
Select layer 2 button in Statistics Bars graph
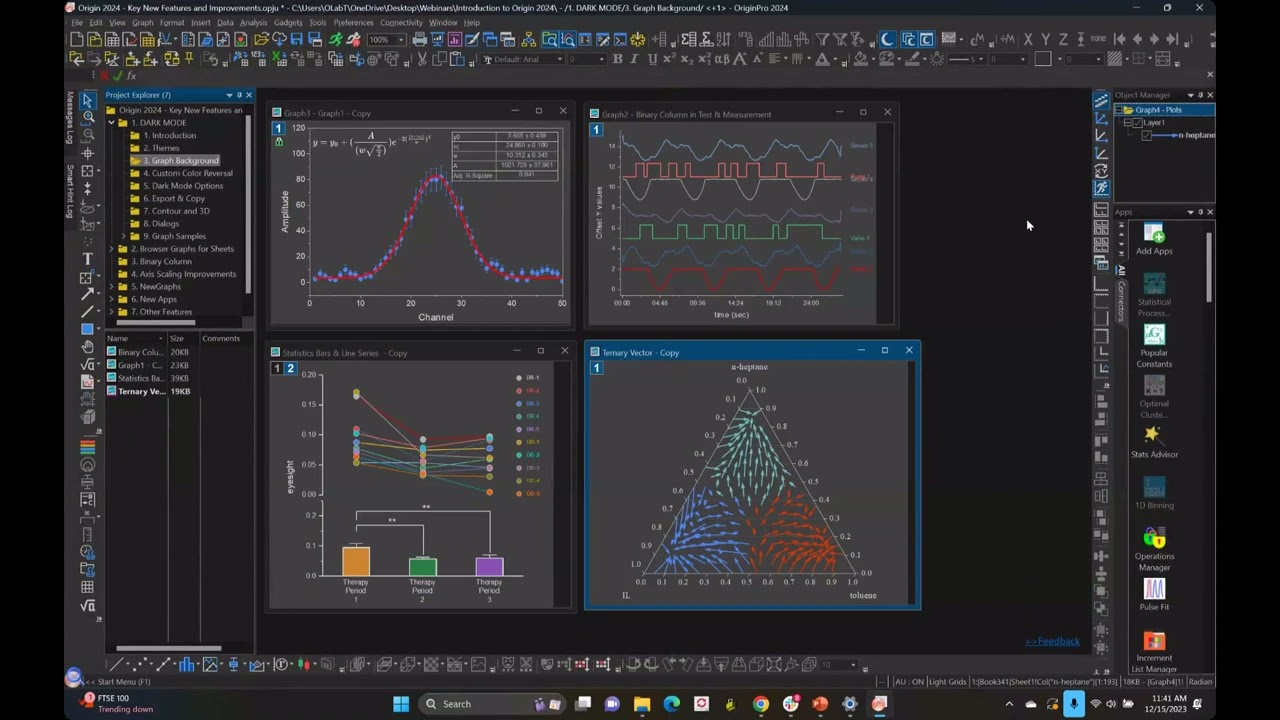point(291,369)
